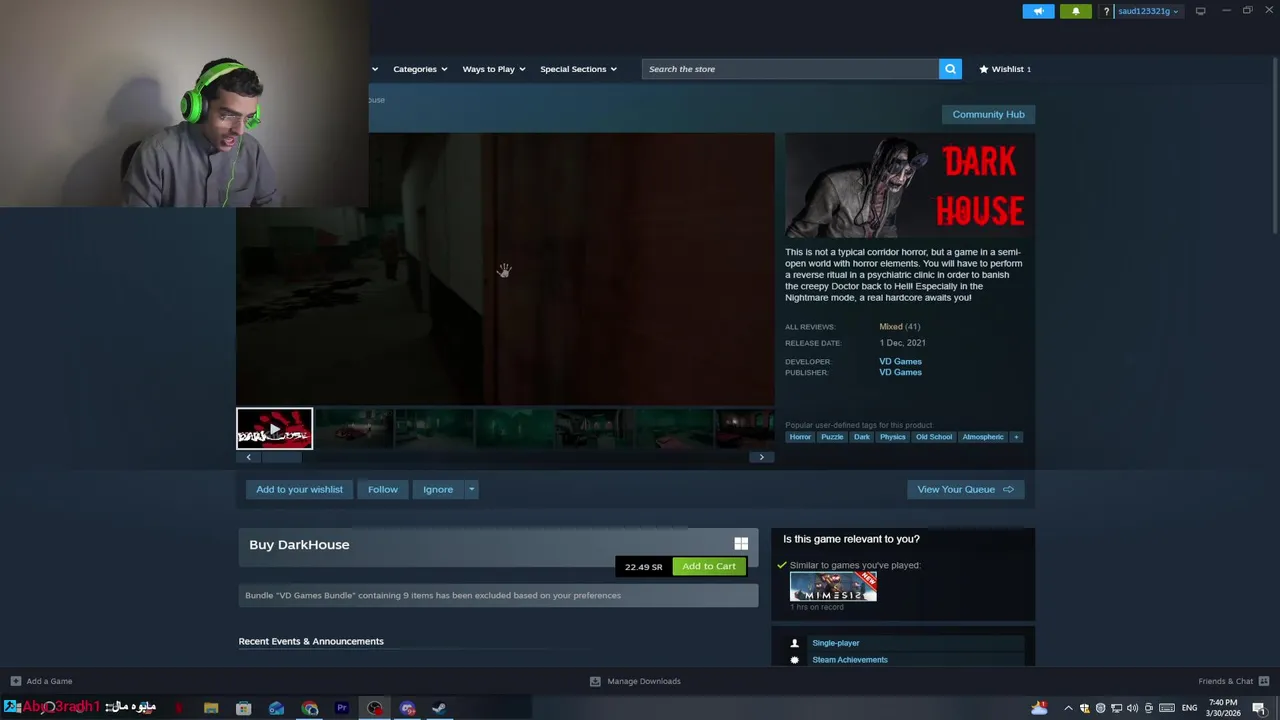
Task: Click the Windows platform icon beside Buy DarkHouse
Action: click(x=741, y=543)
